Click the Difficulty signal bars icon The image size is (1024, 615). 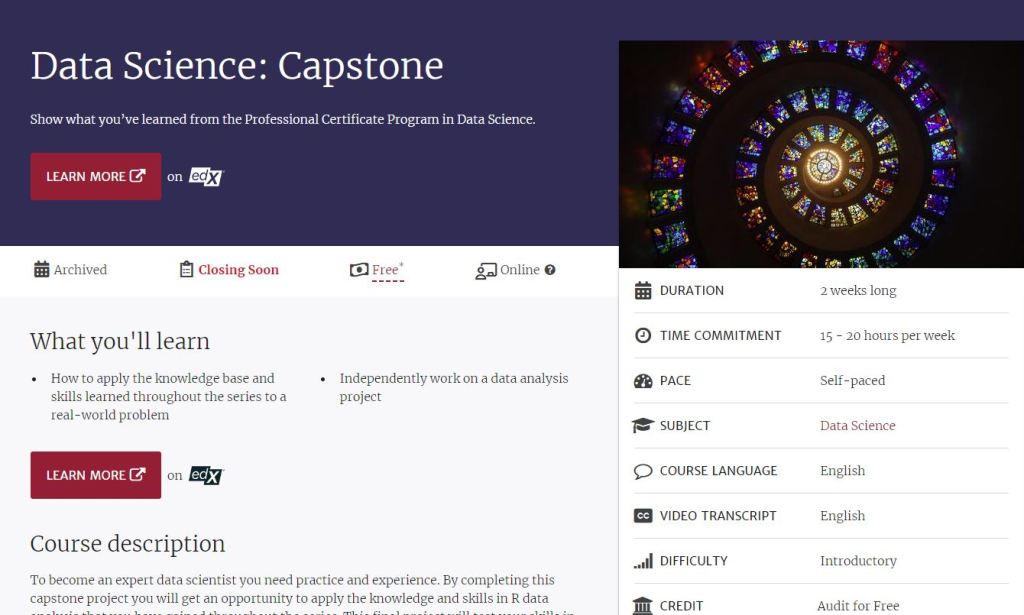(x=643, y=561)
